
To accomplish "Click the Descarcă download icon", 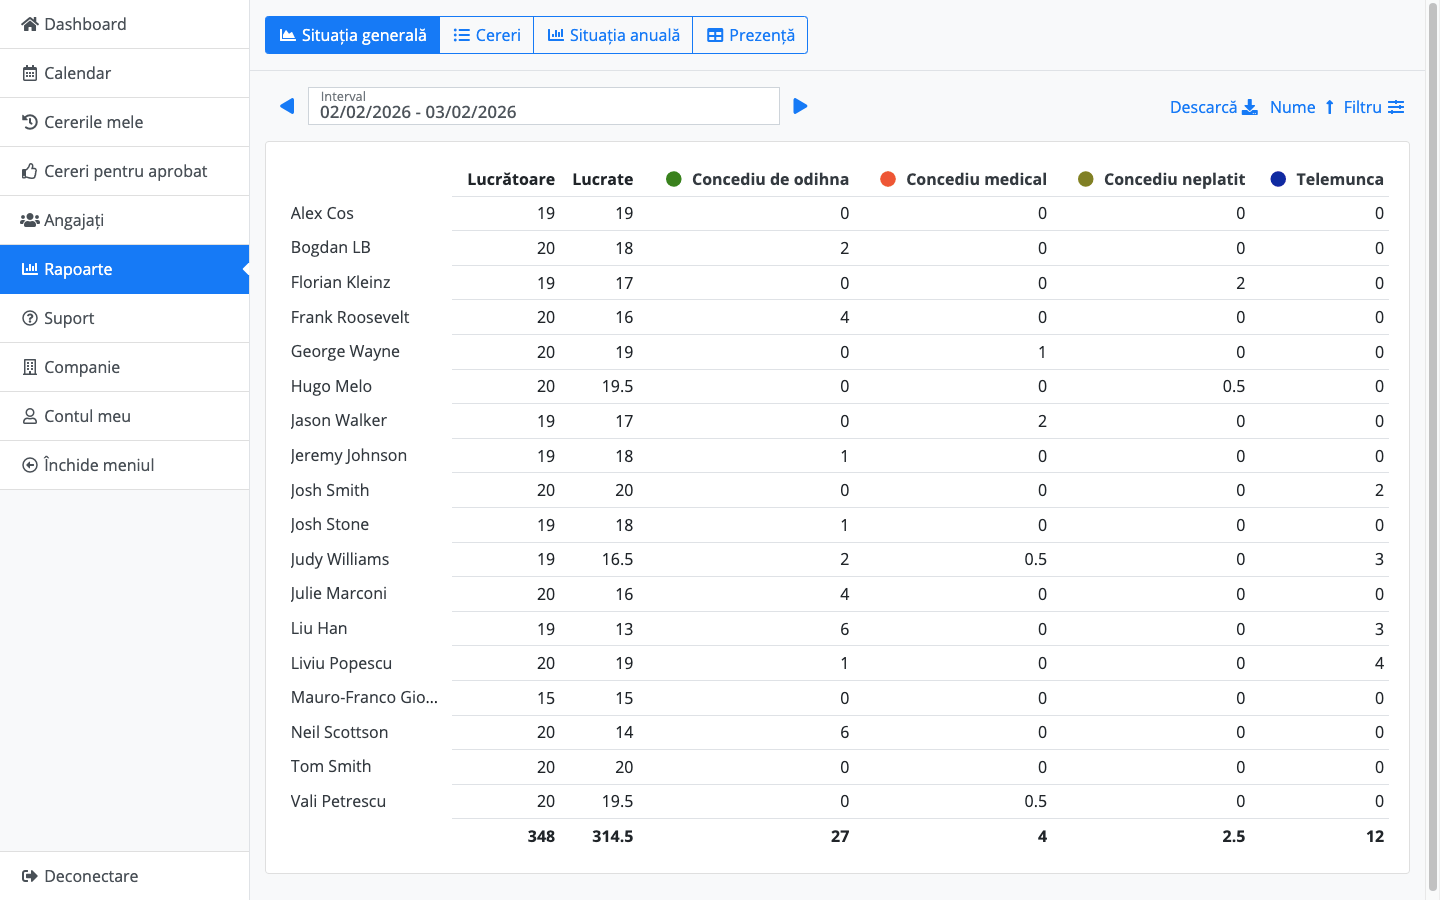I will [x=1249, y=108].
